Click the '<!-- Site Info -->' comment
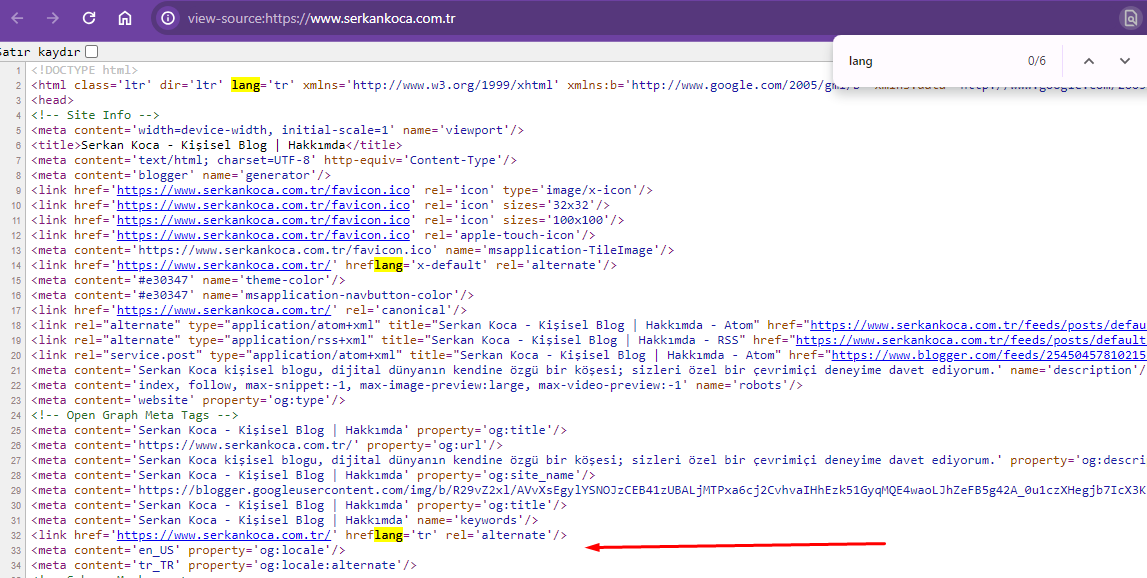Viewport: 1147px width, 578px height. coord(95,115)
